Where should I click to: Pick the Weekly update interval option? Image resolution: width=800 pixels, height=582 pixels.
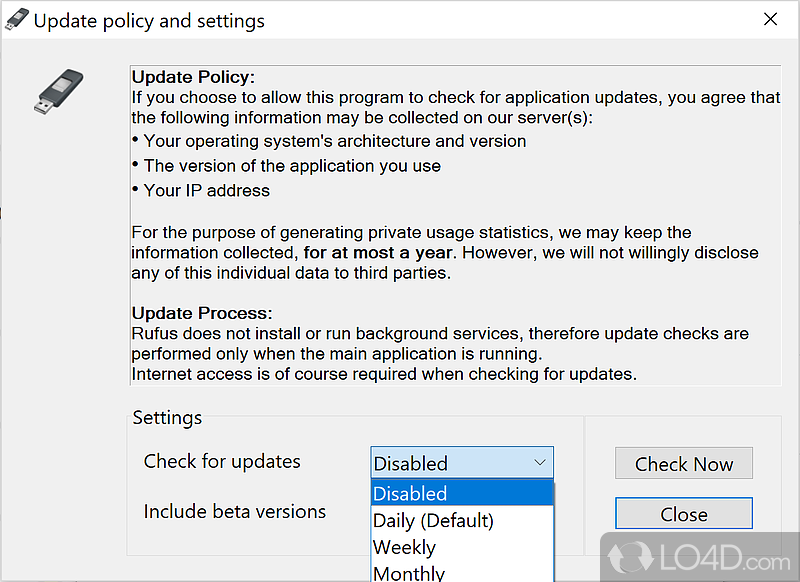pyautogui.click(x=404, y=547)
